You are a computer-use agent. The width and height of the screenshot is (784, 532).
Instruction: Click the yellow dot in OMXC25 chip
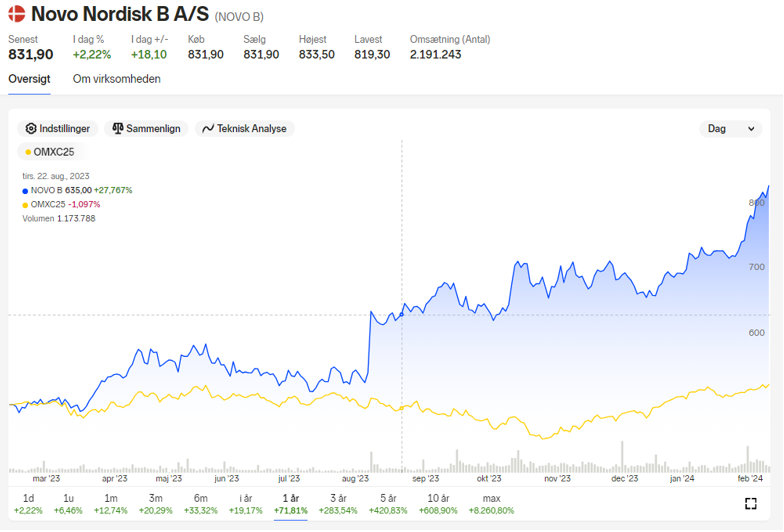[x=28, y=152]
